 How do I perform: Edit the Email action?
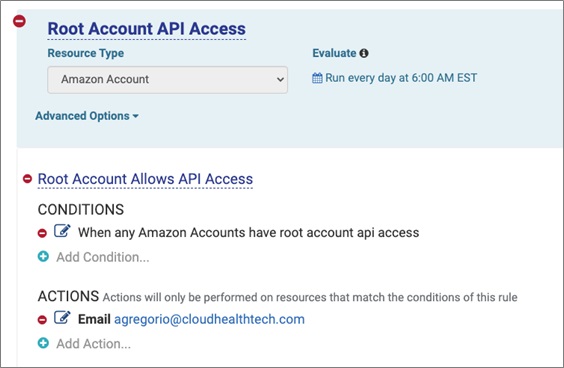tap(62, 317)
